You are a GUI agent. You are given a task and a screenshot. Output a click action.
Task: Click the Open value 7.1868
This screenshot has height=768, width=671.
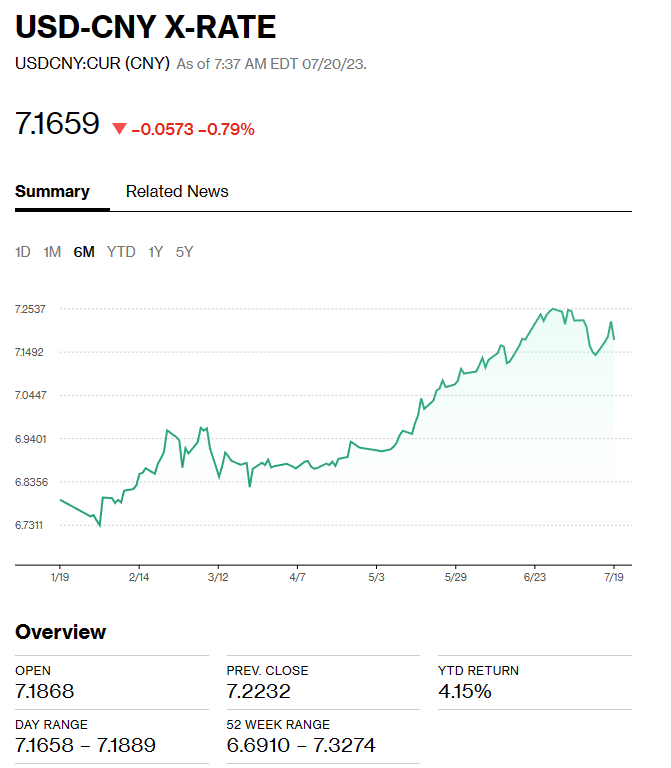[45, 692]
